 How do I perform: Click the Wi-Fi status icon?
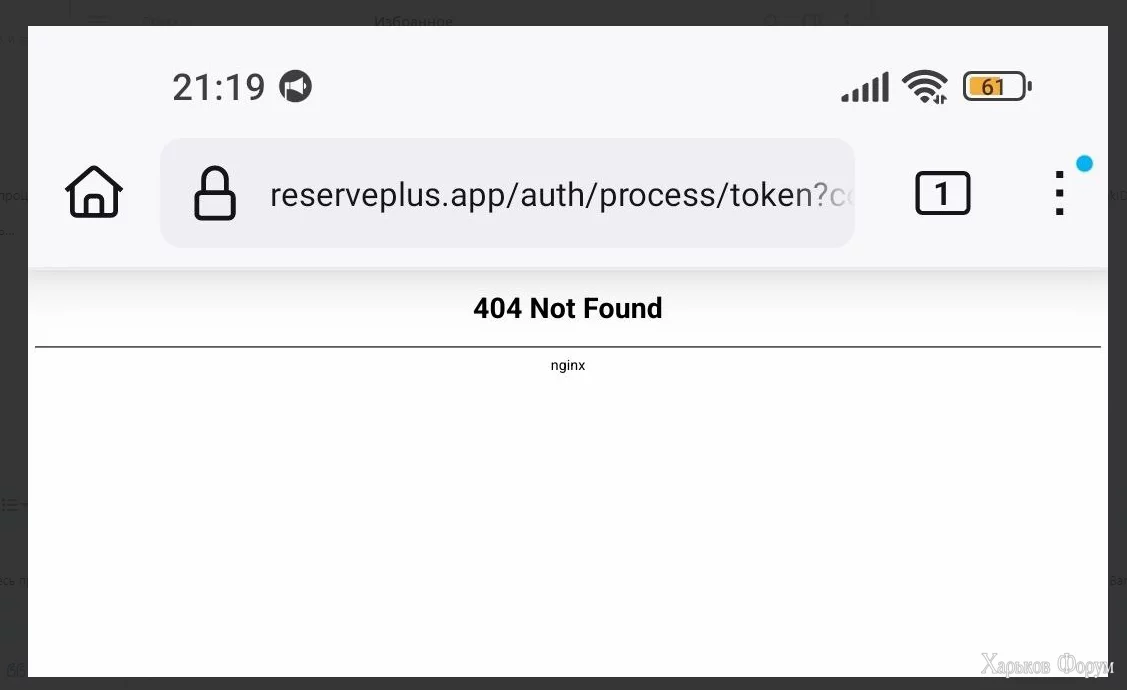click(x=925, y=87)
